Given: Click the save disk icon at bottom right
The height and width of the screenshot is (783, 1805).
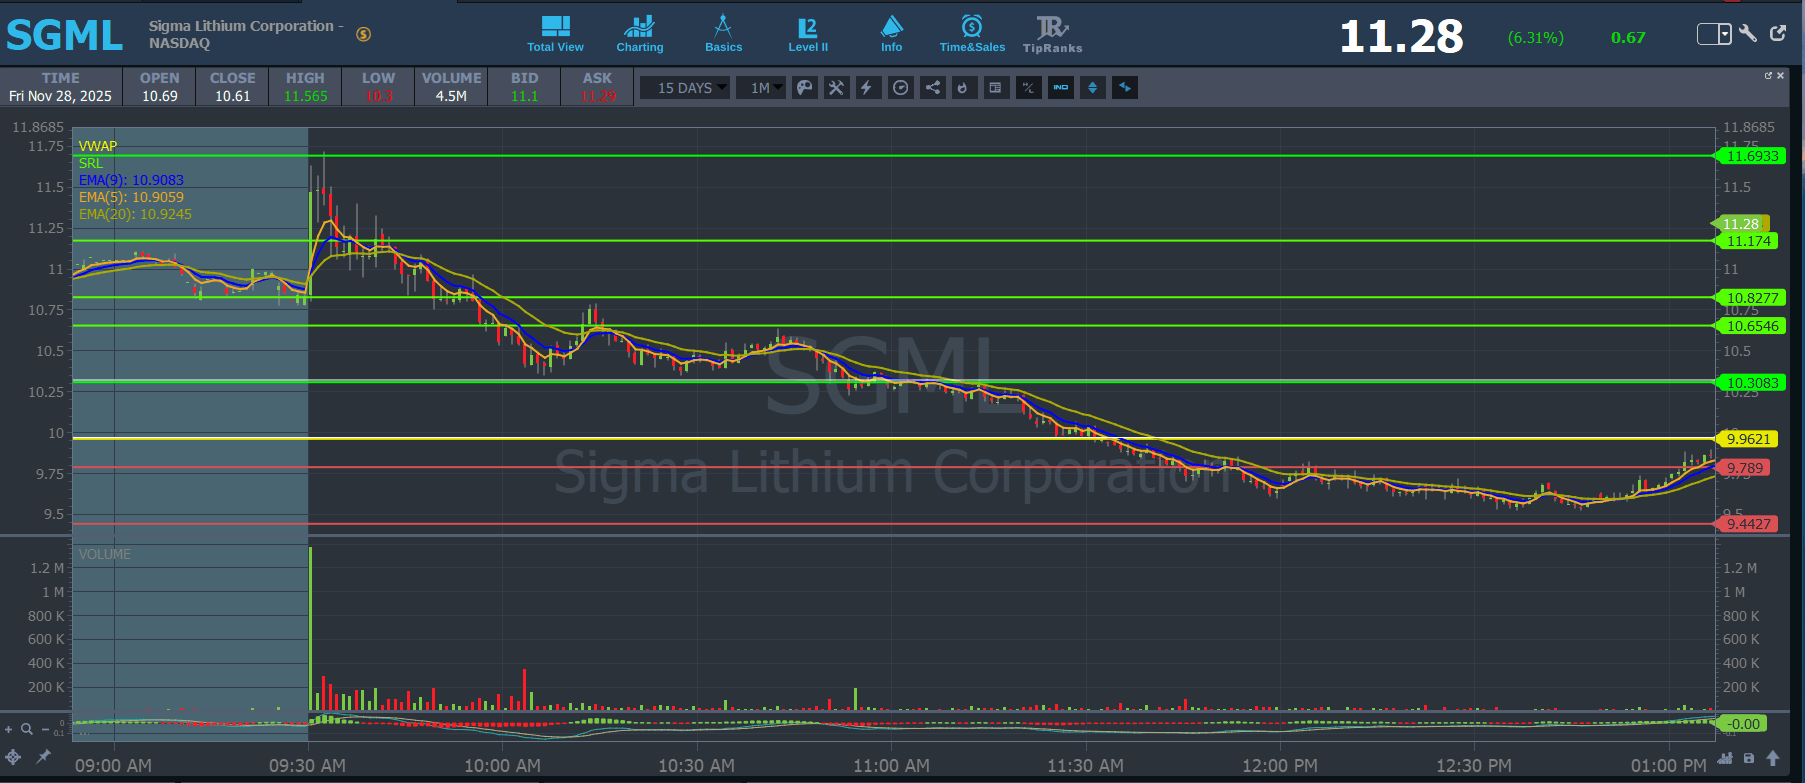Looking at the screenshot, I should point(1749,758).
